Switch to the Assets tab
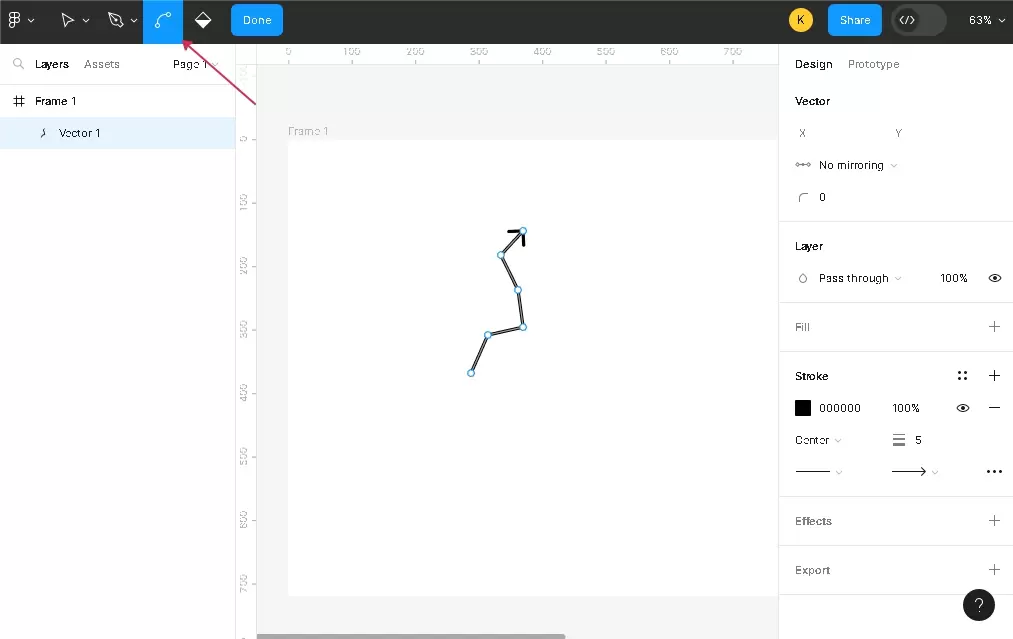Viewport: 1013px width, 639px height. [101, 64]
